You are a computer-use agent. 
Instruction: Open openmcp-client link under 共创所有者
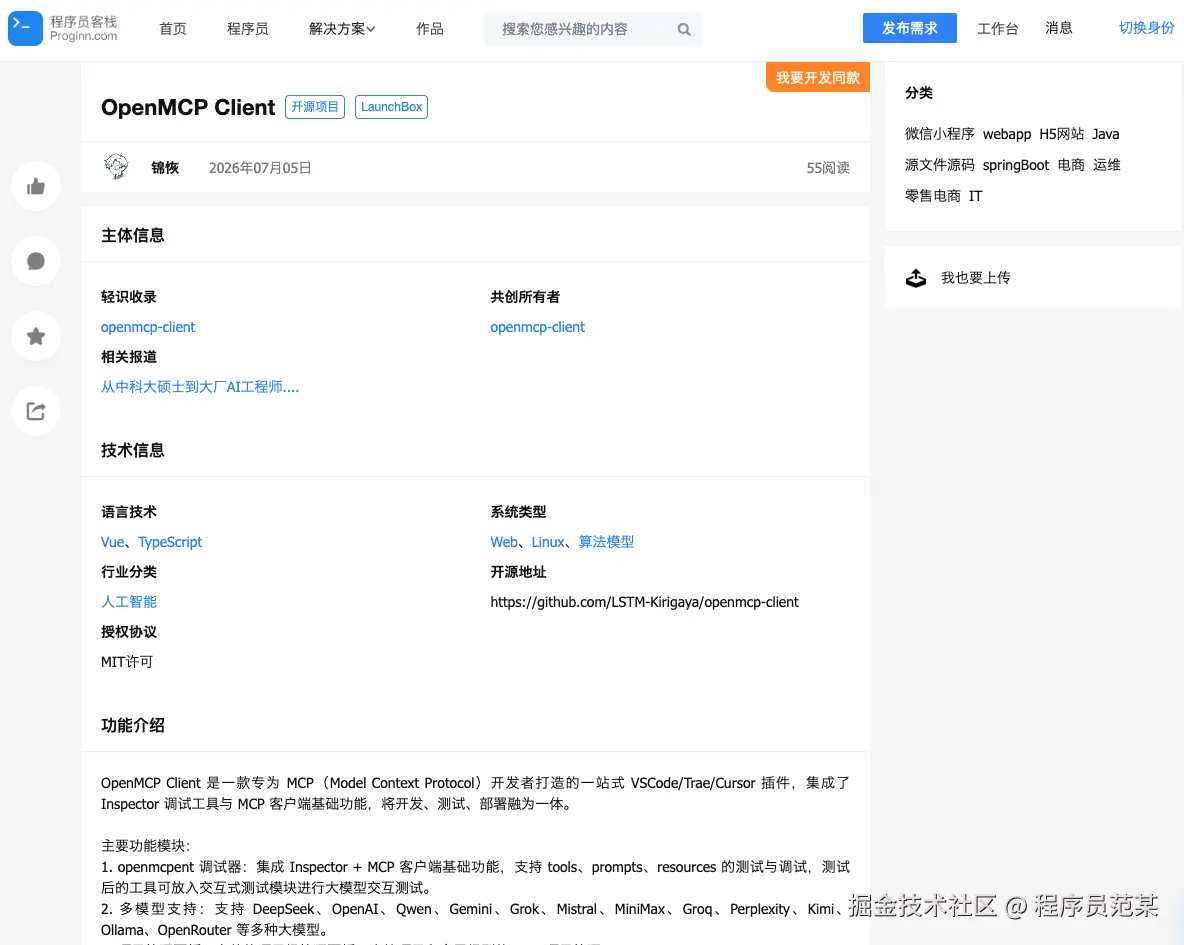(538, 327)
